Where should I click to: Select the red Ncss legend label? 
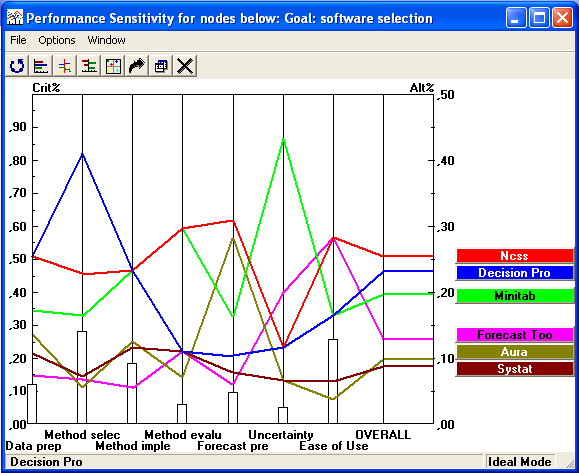tap(514, 256)
